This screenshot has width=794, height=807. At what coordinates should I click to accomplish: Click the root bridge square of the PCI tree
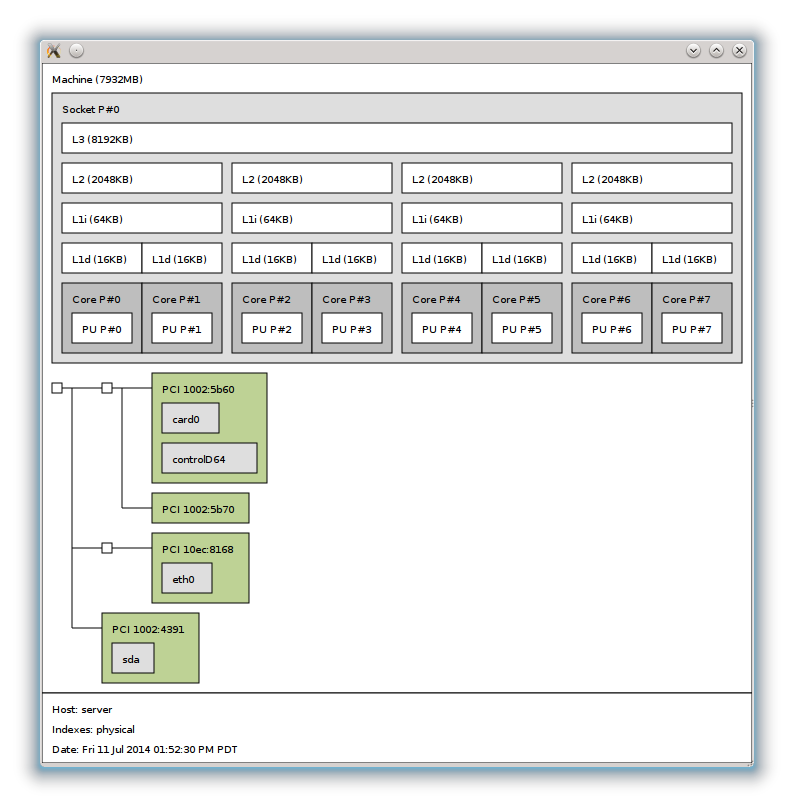coord(57,388)
